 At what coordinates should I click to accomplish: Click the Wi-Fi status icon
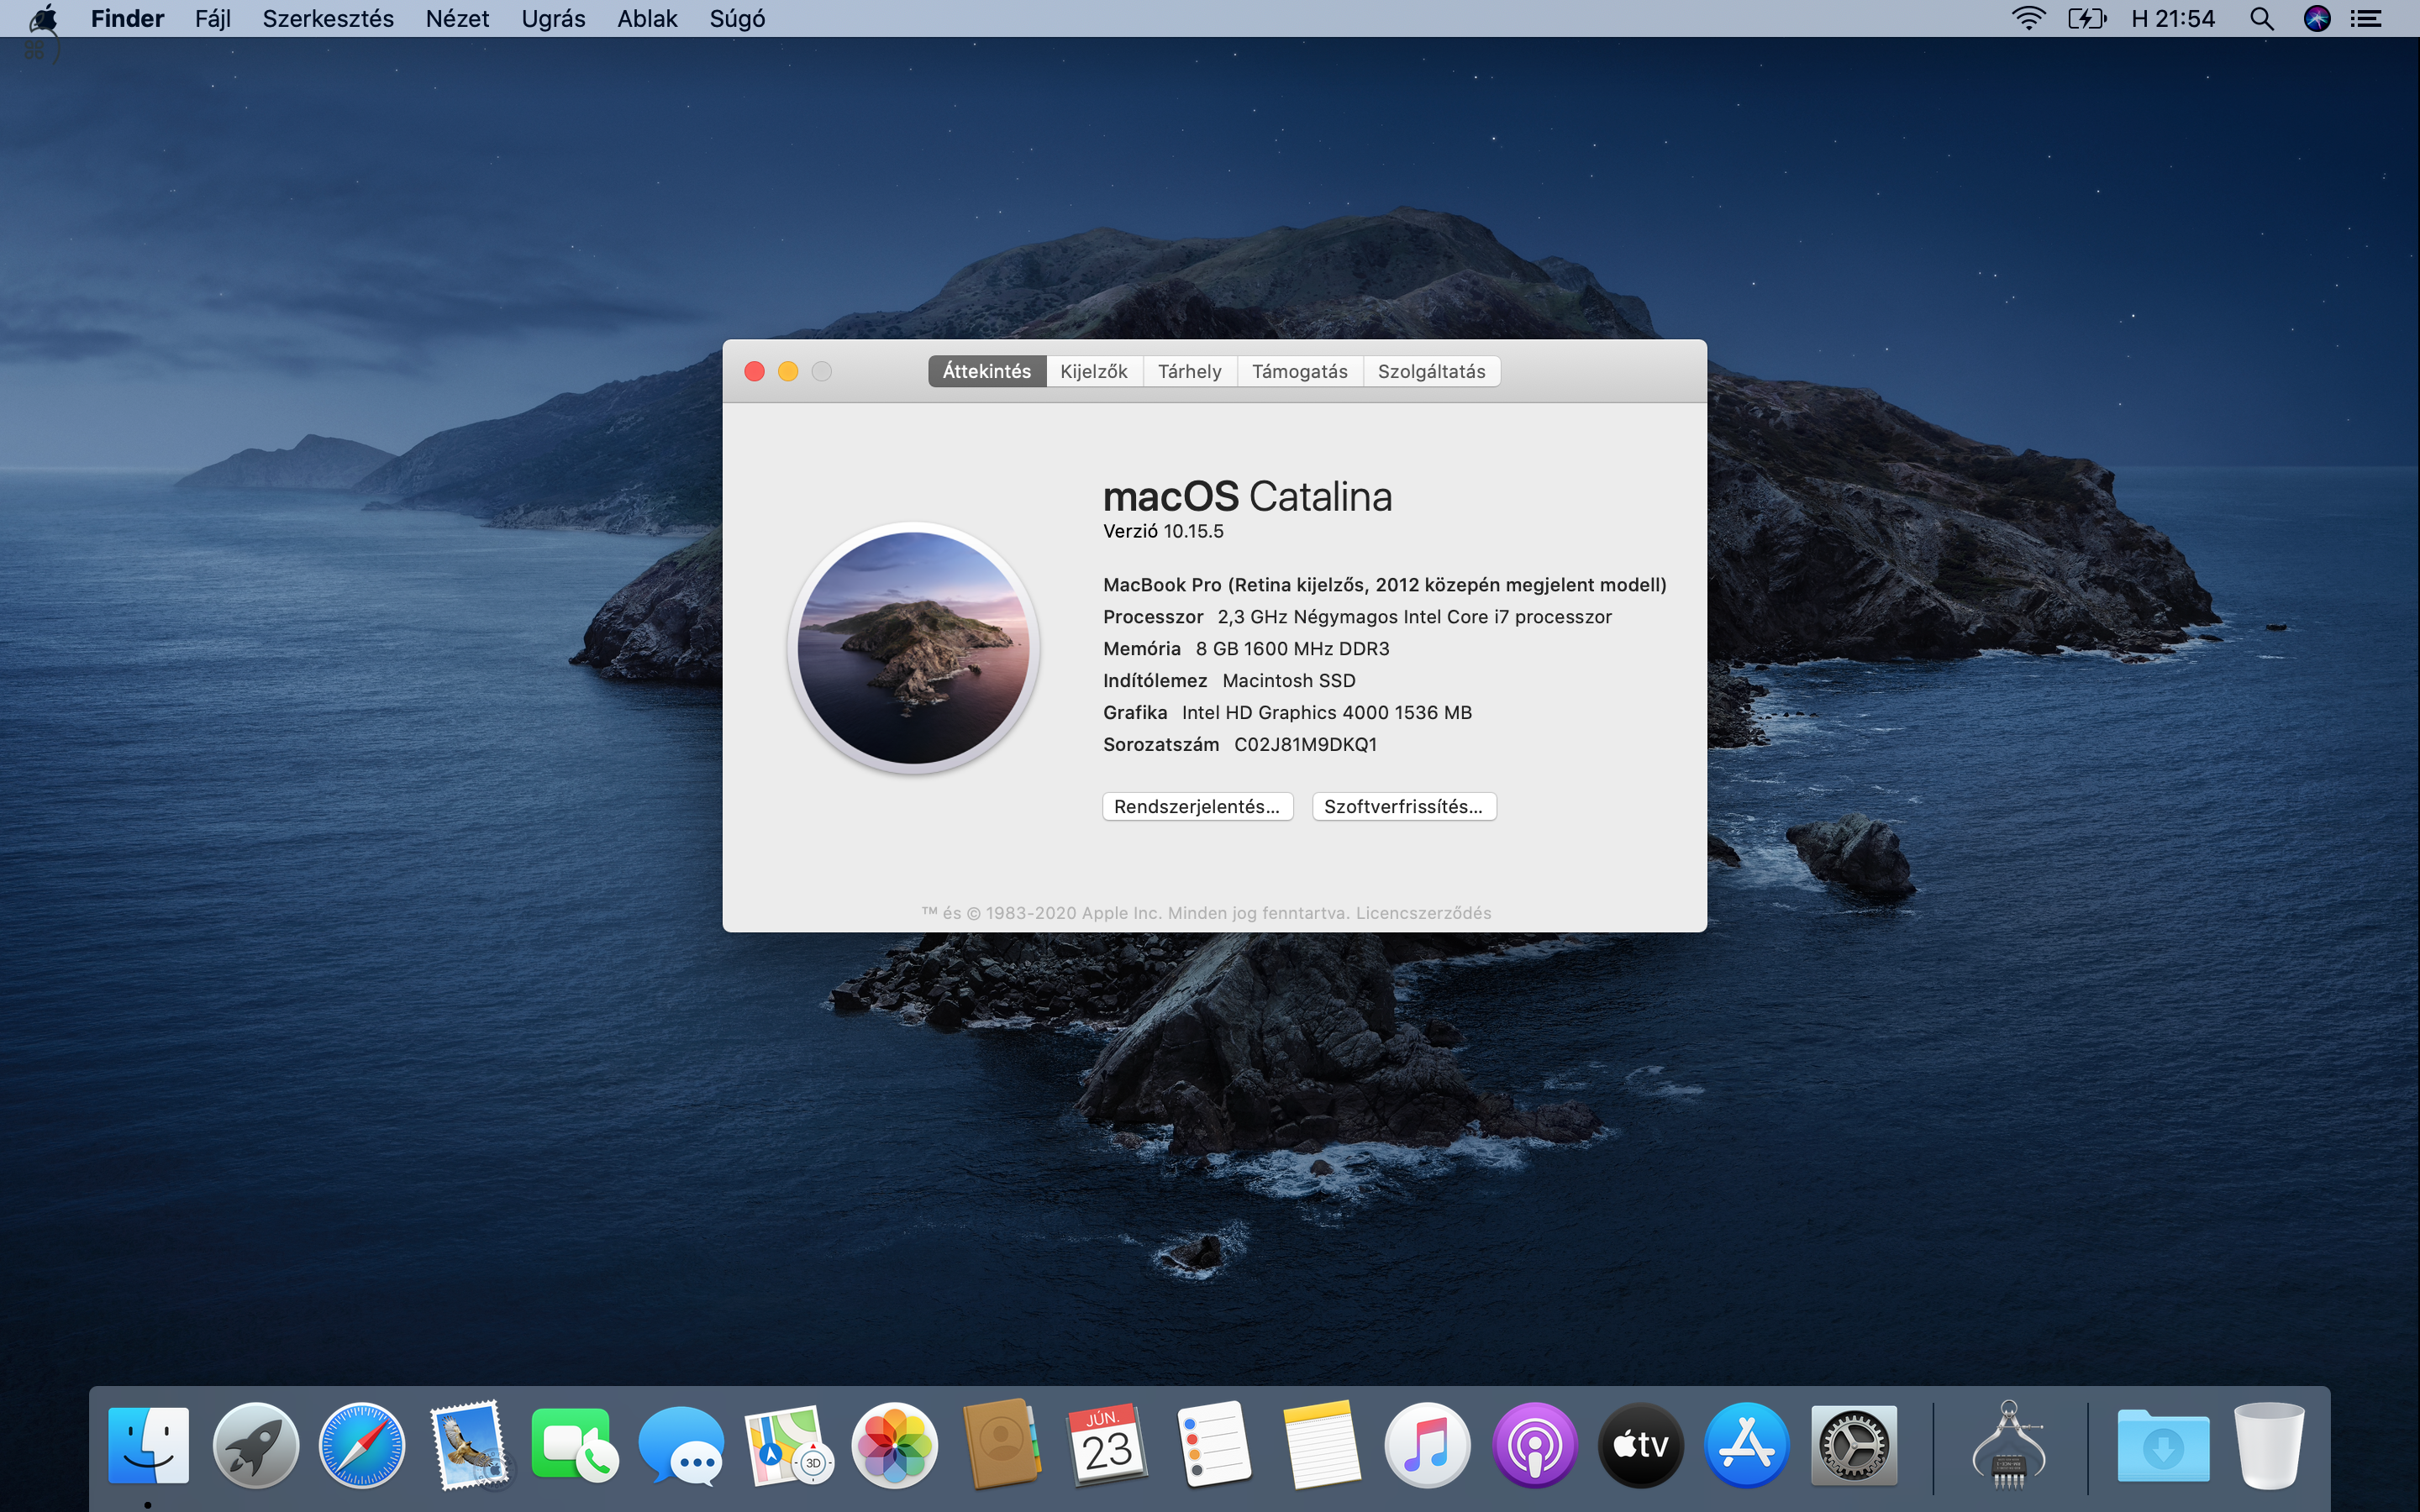[2028, 18]
